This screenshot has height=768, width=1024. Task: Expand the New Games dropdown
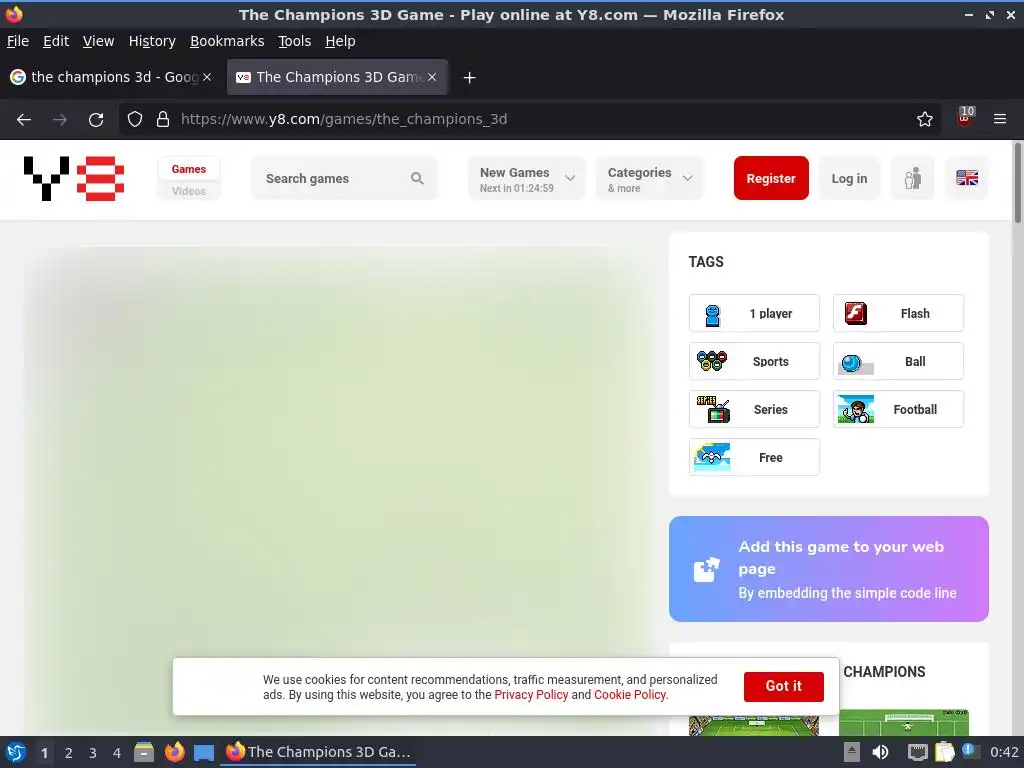pos(526,178)
